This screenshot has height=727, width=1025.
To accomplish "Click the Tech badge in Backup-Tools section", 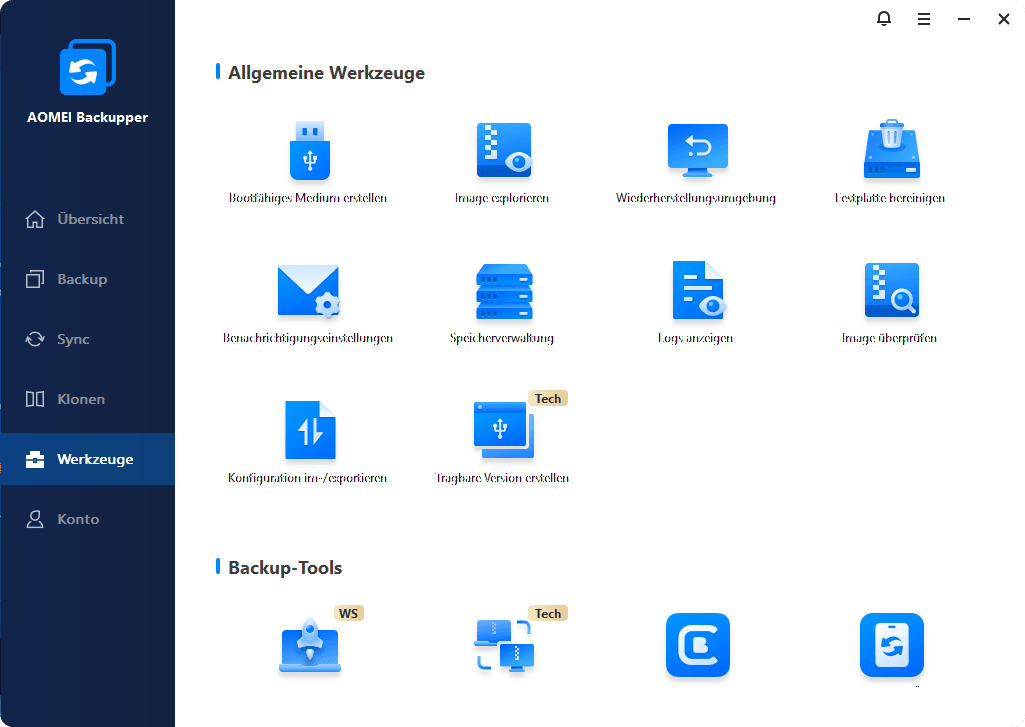I will tap(548, 613).
